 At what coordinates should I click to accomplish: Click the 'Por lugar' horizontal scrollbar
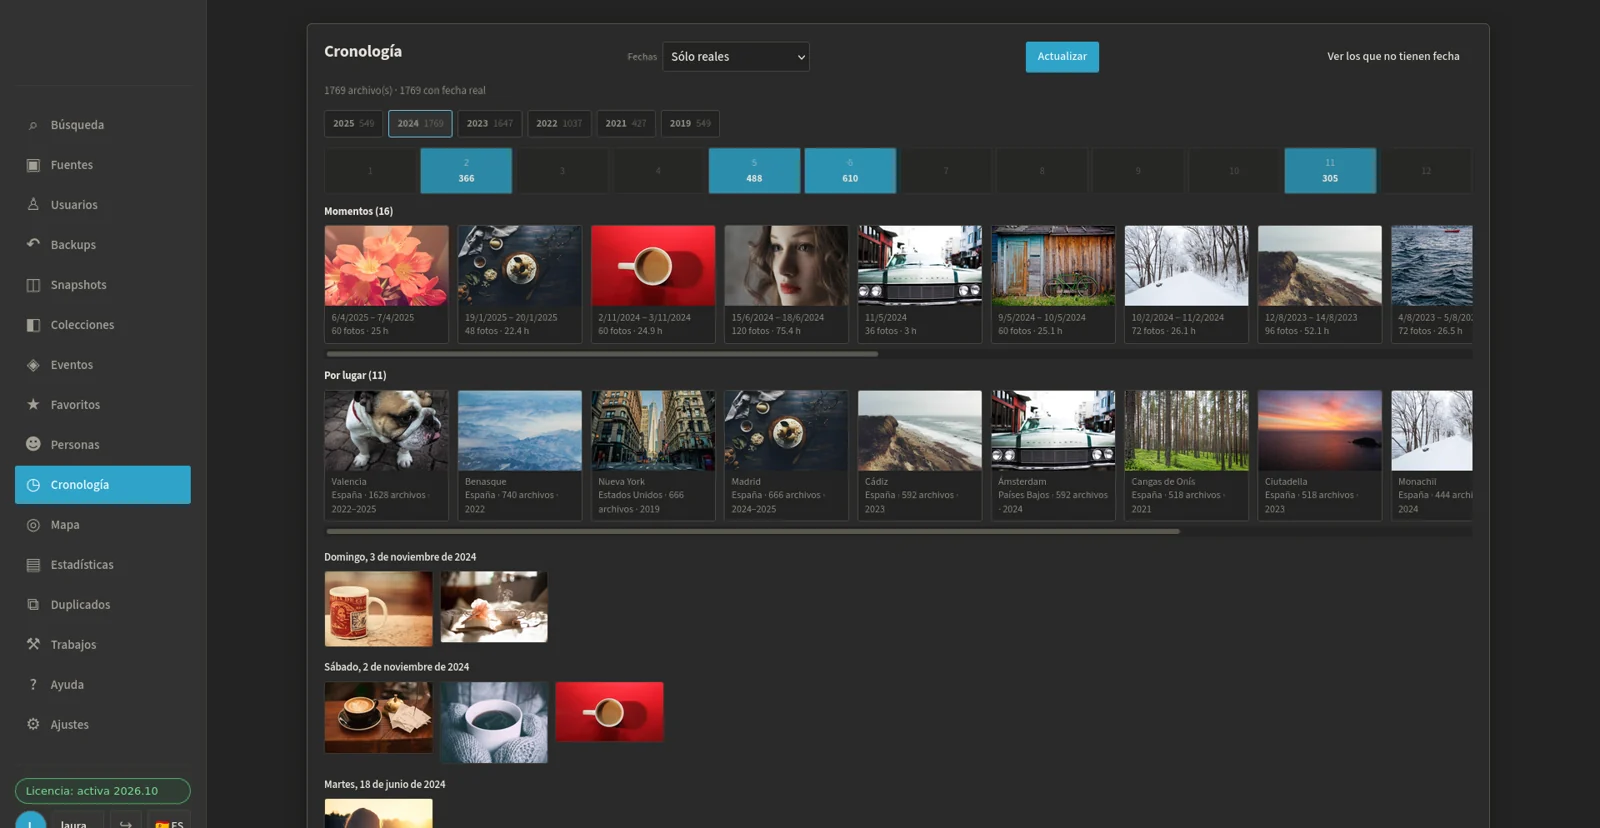[753, 532]
